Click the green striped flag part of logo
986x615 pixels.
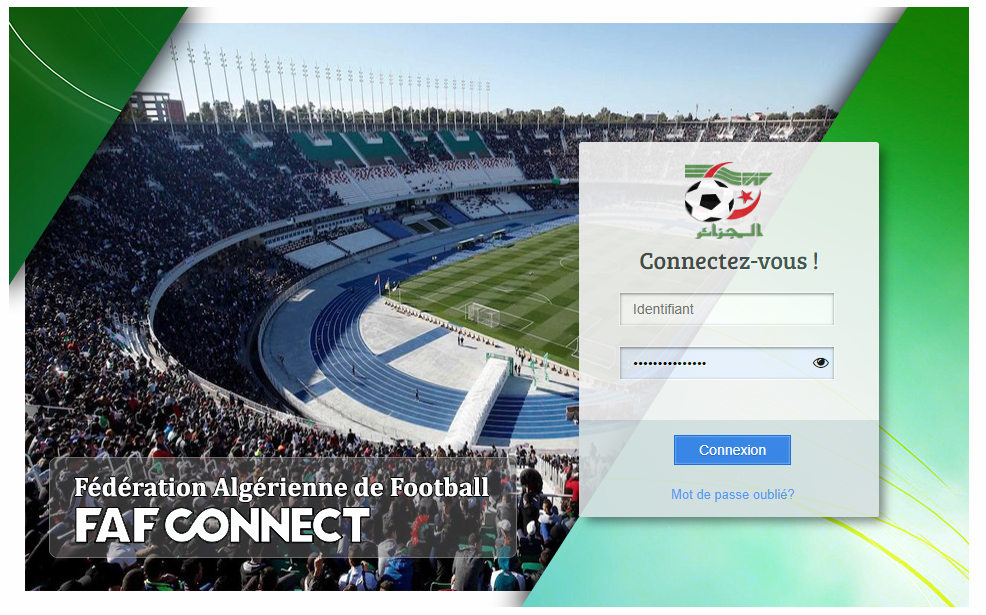tap(728, 174)
